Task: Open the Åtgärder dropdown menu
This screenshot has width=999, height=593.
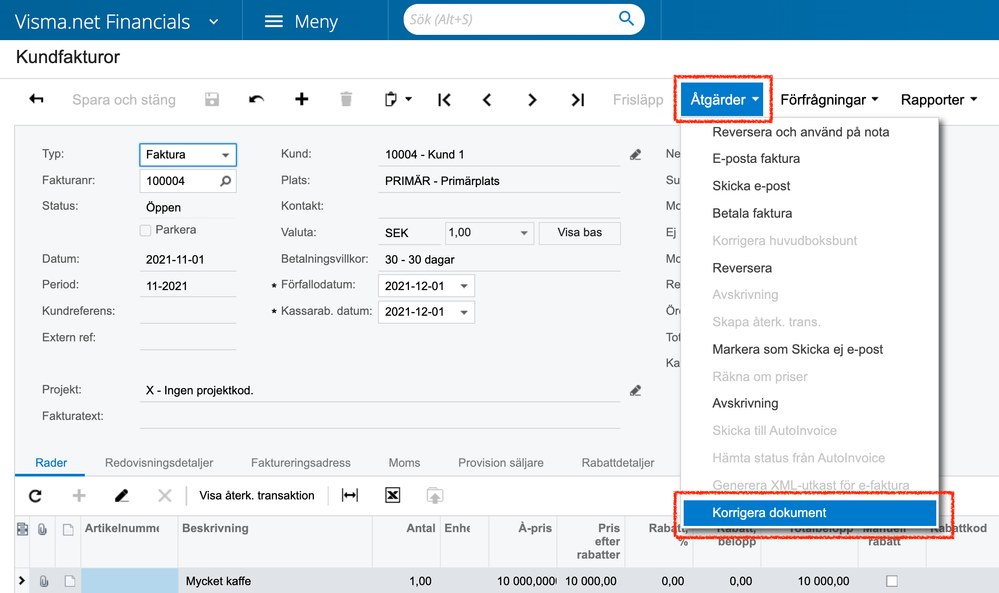Action: click(722, 99)
